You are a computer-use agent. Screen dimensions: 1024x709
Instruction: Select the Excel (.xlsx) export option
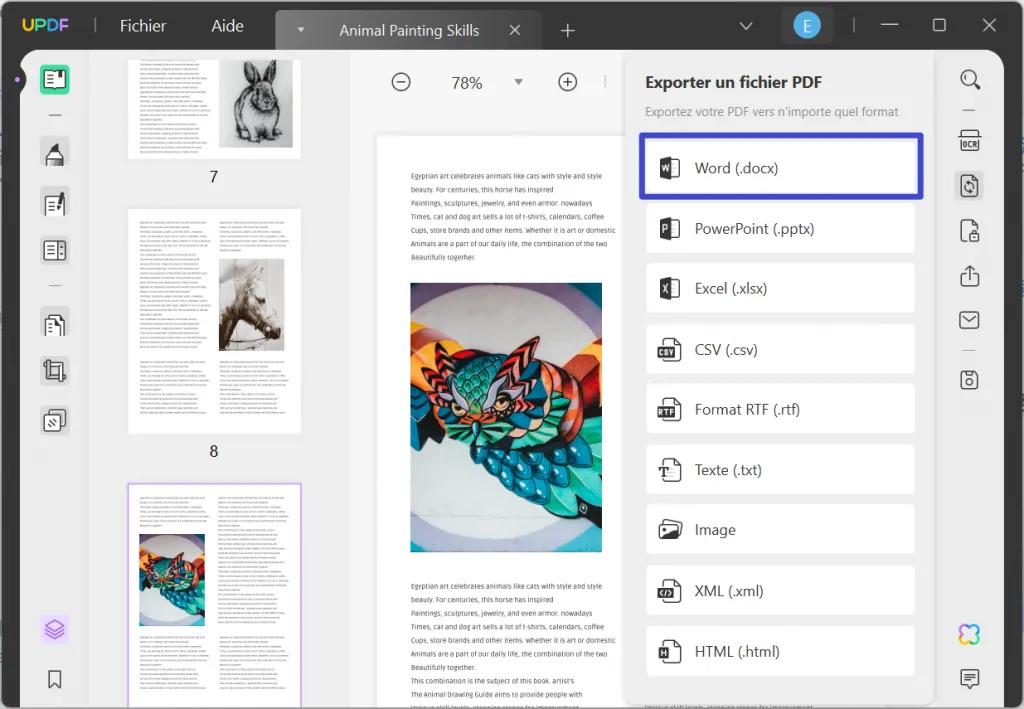pos(780,288)
